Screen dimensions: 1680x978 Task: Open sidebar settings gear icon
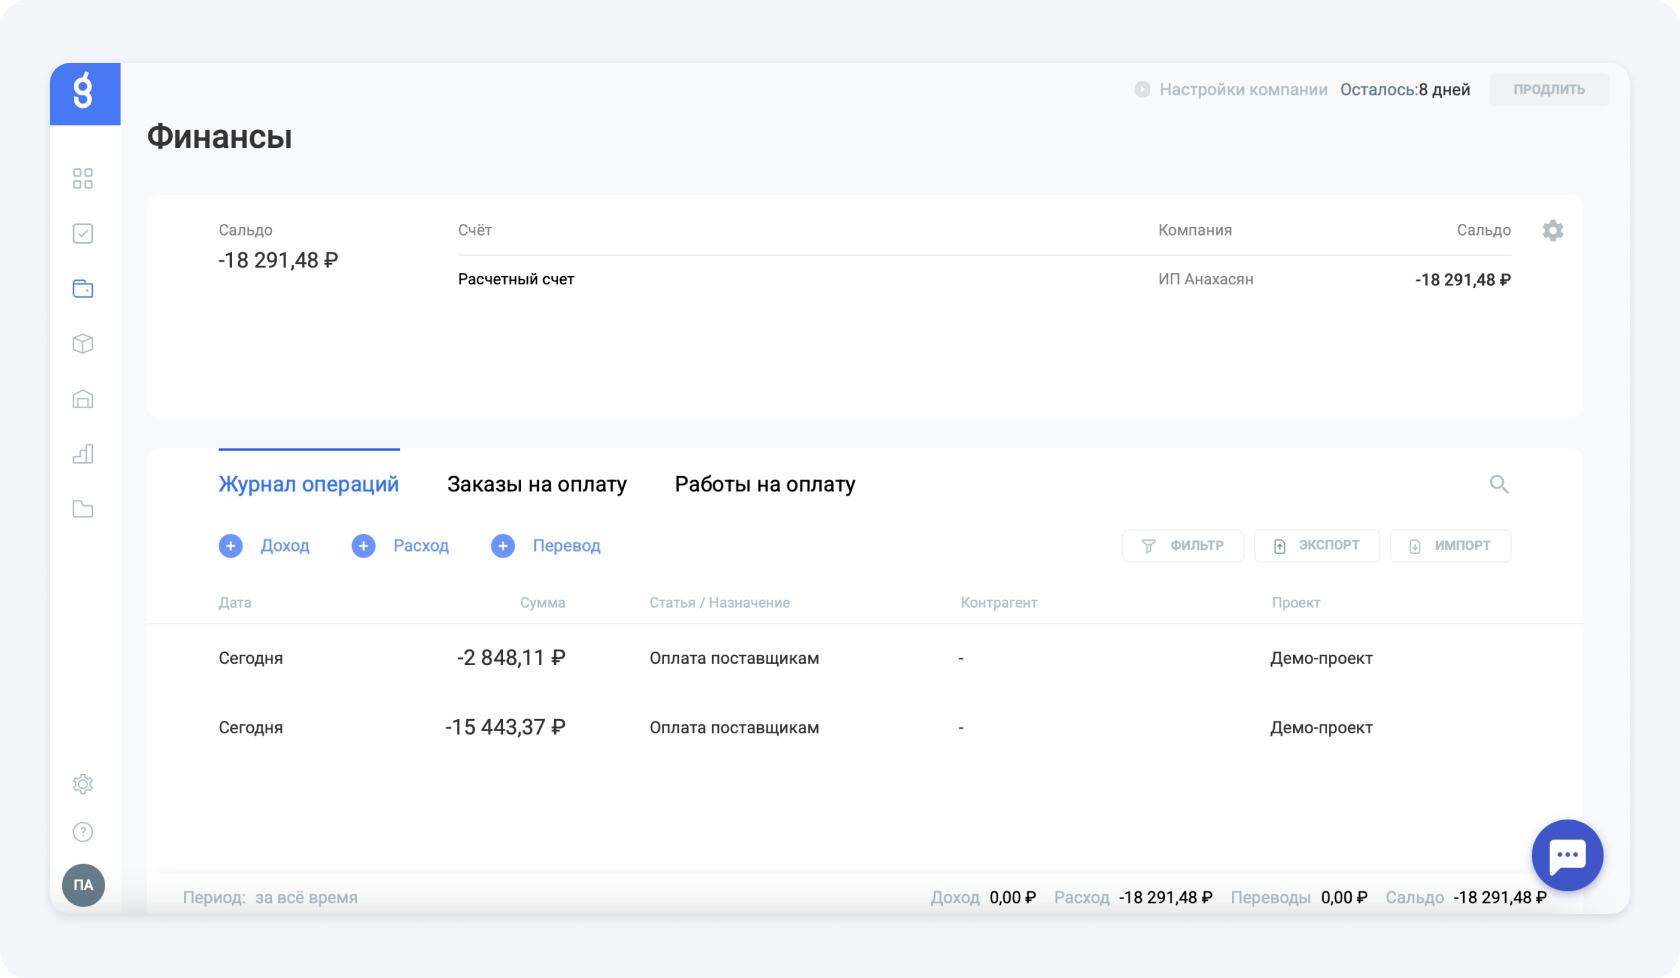[x=83, y=784]
